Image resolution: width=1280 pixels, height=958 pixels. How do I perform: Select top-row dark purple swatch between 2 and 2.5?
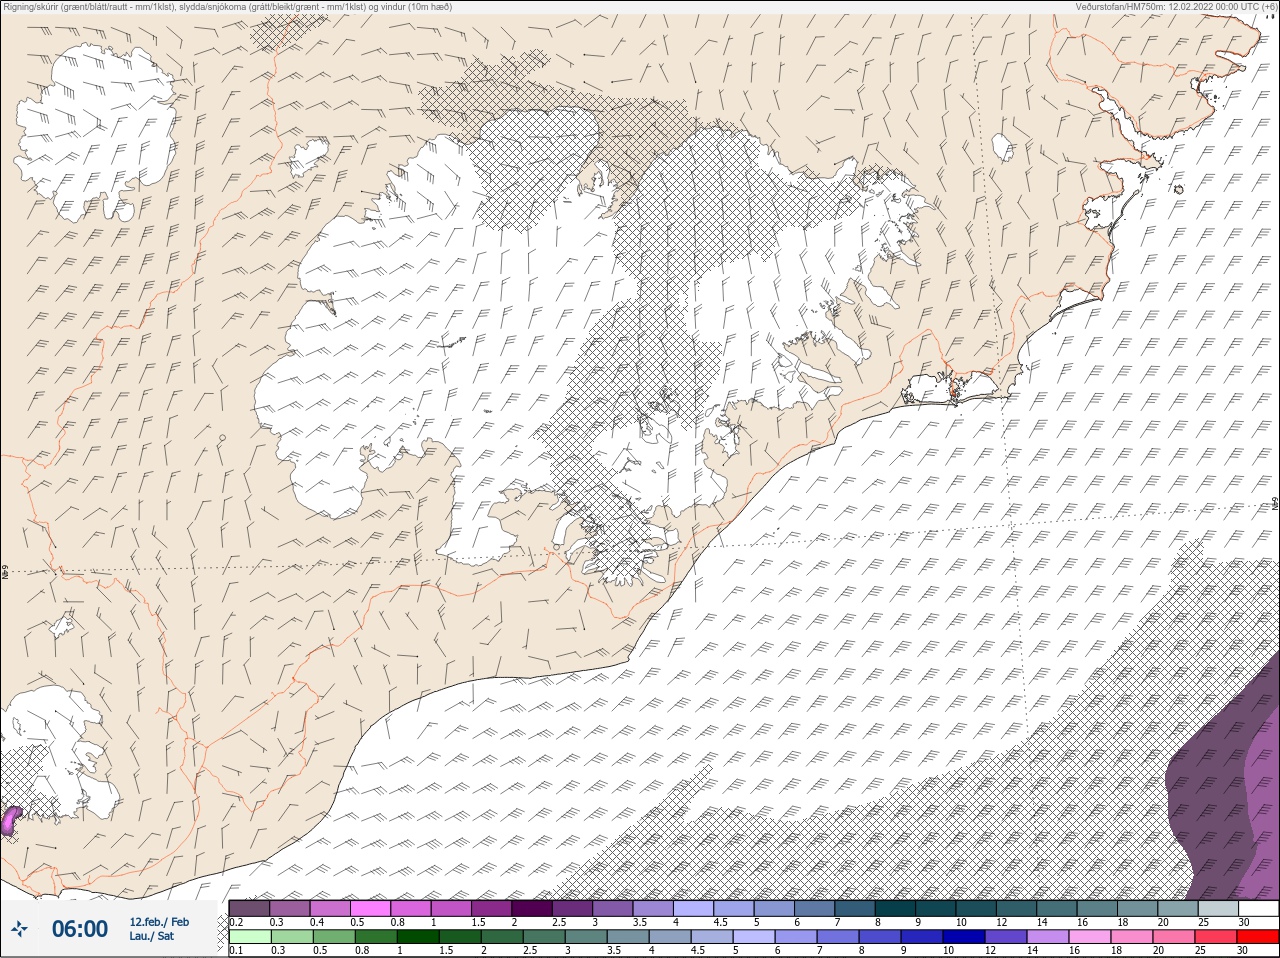pos(532,908)
